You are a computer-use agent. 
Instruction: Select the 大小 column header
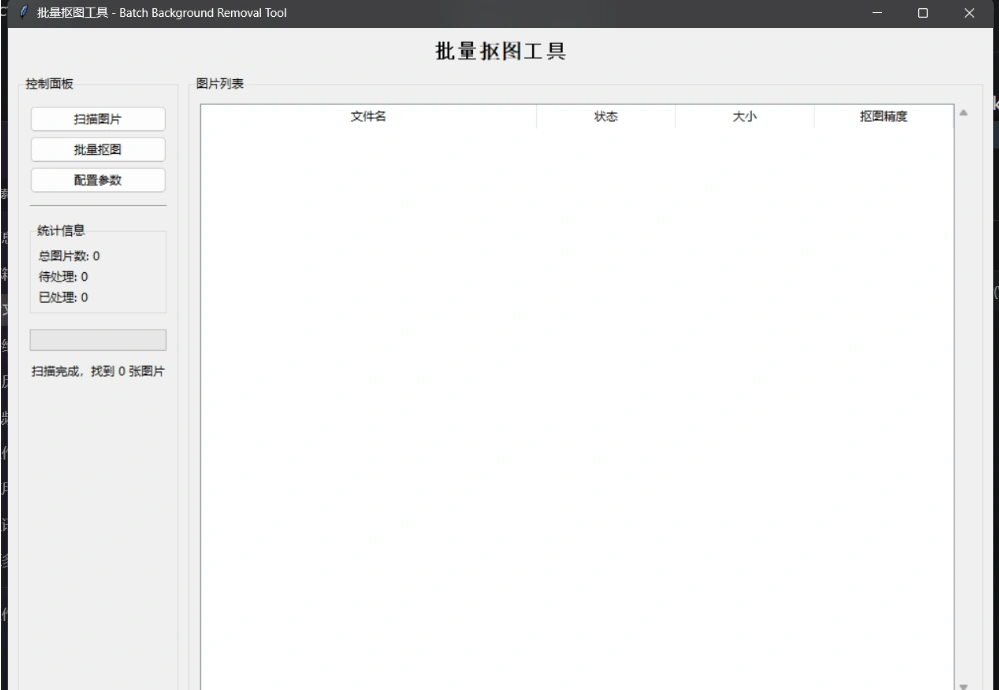745,117
